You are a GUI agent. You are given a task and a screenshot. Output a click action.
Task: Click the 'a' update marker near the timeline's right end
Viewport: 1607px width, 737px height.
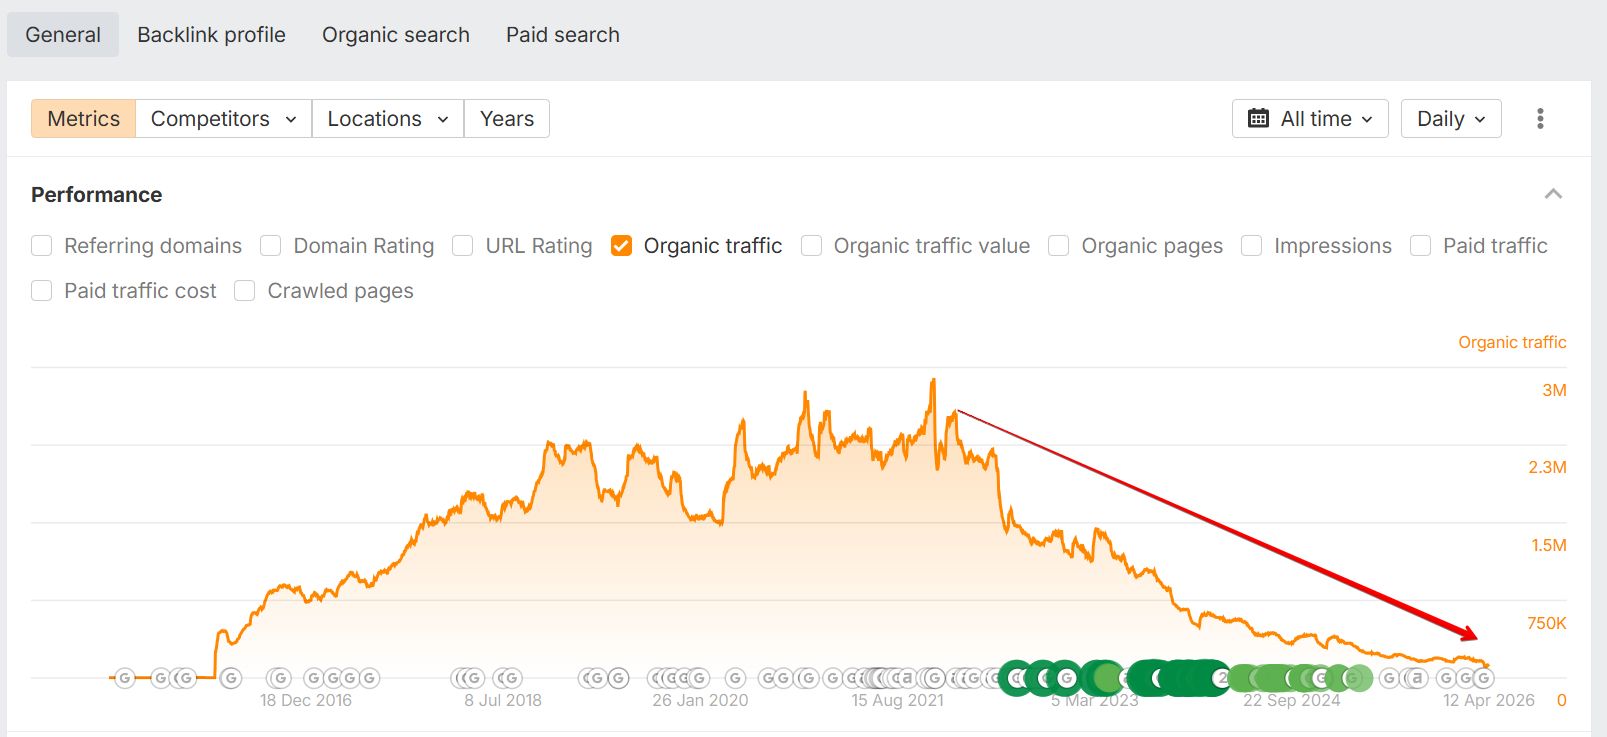1416,678
